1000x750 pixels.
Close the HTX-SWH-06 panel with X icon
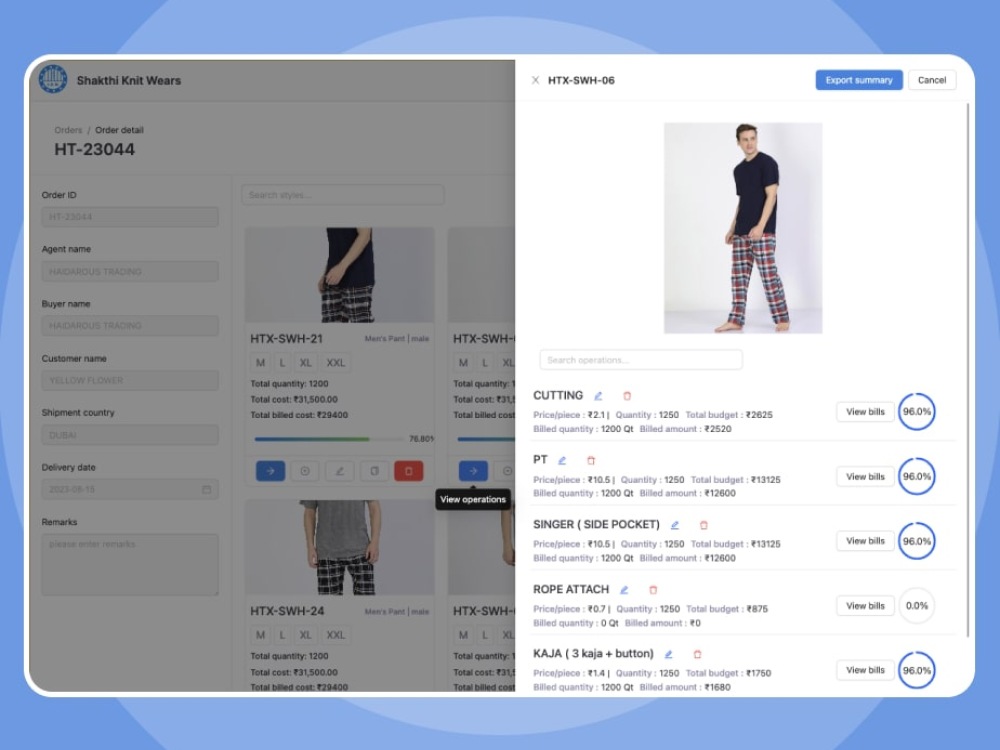click(535, 80)
